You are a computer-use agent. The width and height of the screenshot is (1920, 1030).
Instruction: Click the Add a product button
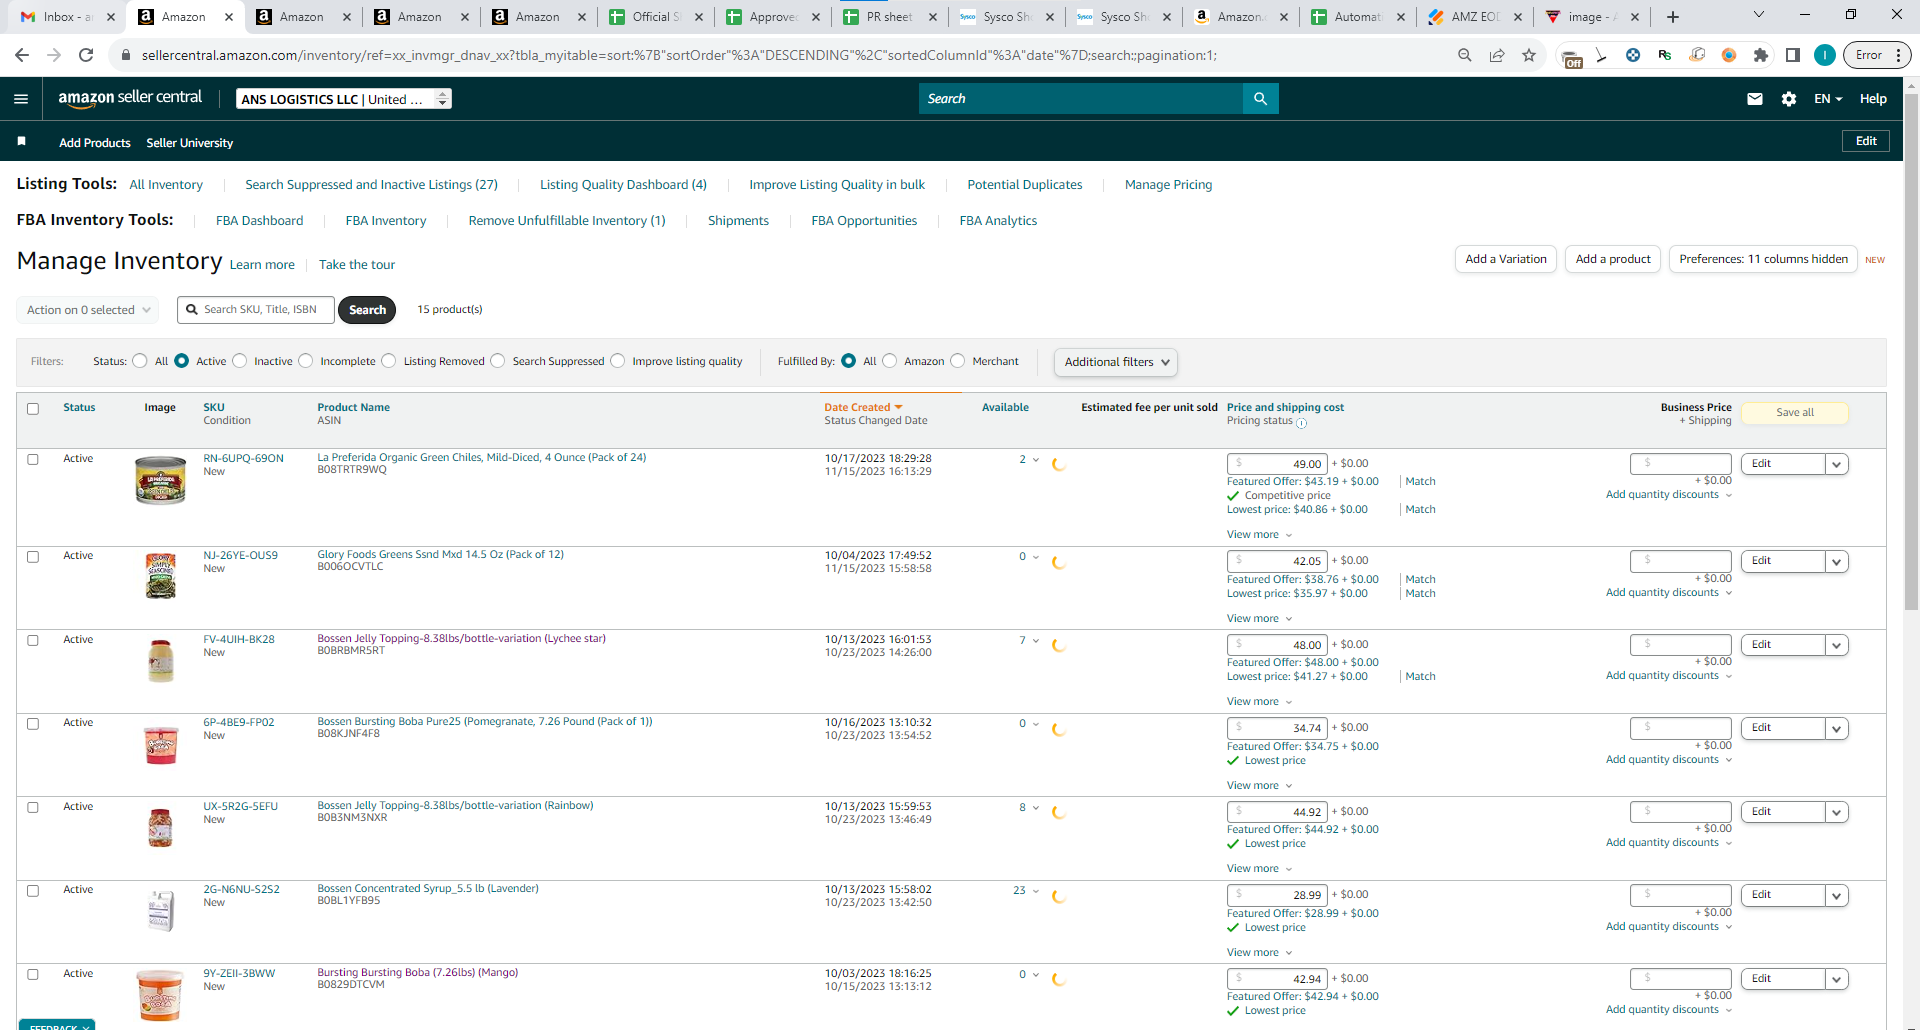tap(1613, 259)
